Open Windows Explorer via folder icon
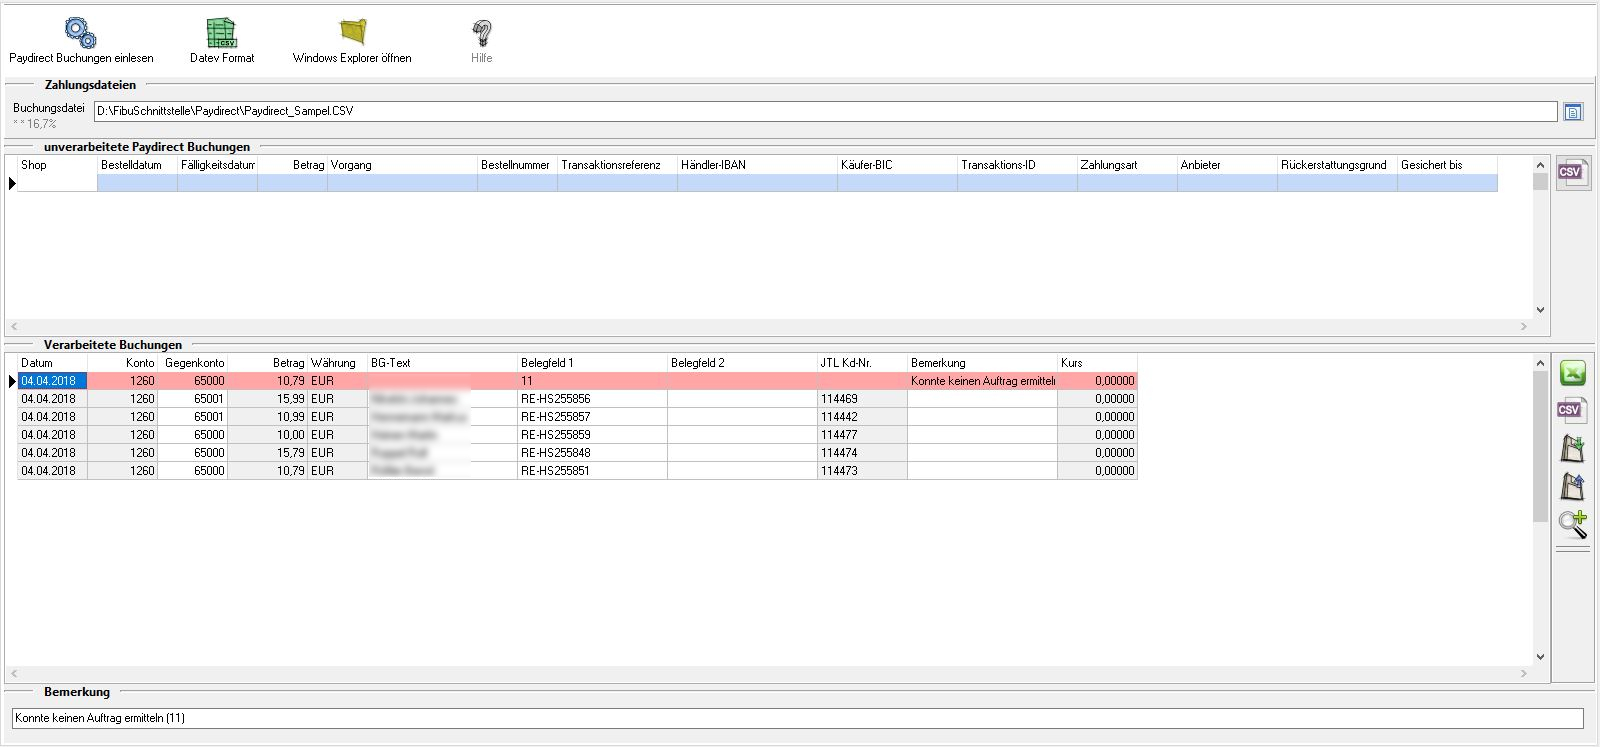Image resolution: width=1600 pixels, height=747 pixels. pyautogui.click(x=352, y=33)
